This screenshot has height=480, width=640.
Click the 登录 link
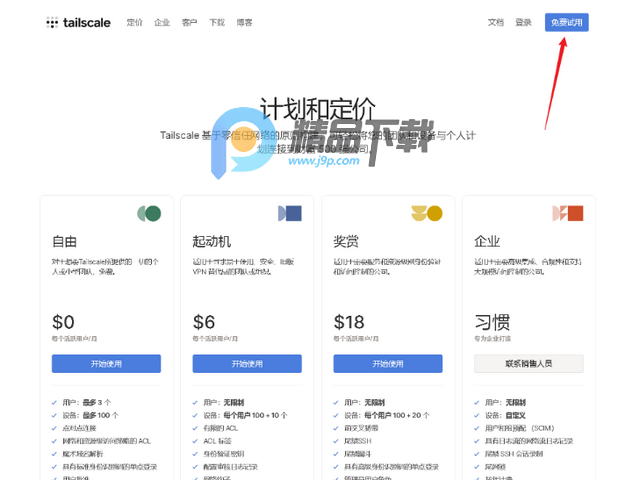(523, 22)
